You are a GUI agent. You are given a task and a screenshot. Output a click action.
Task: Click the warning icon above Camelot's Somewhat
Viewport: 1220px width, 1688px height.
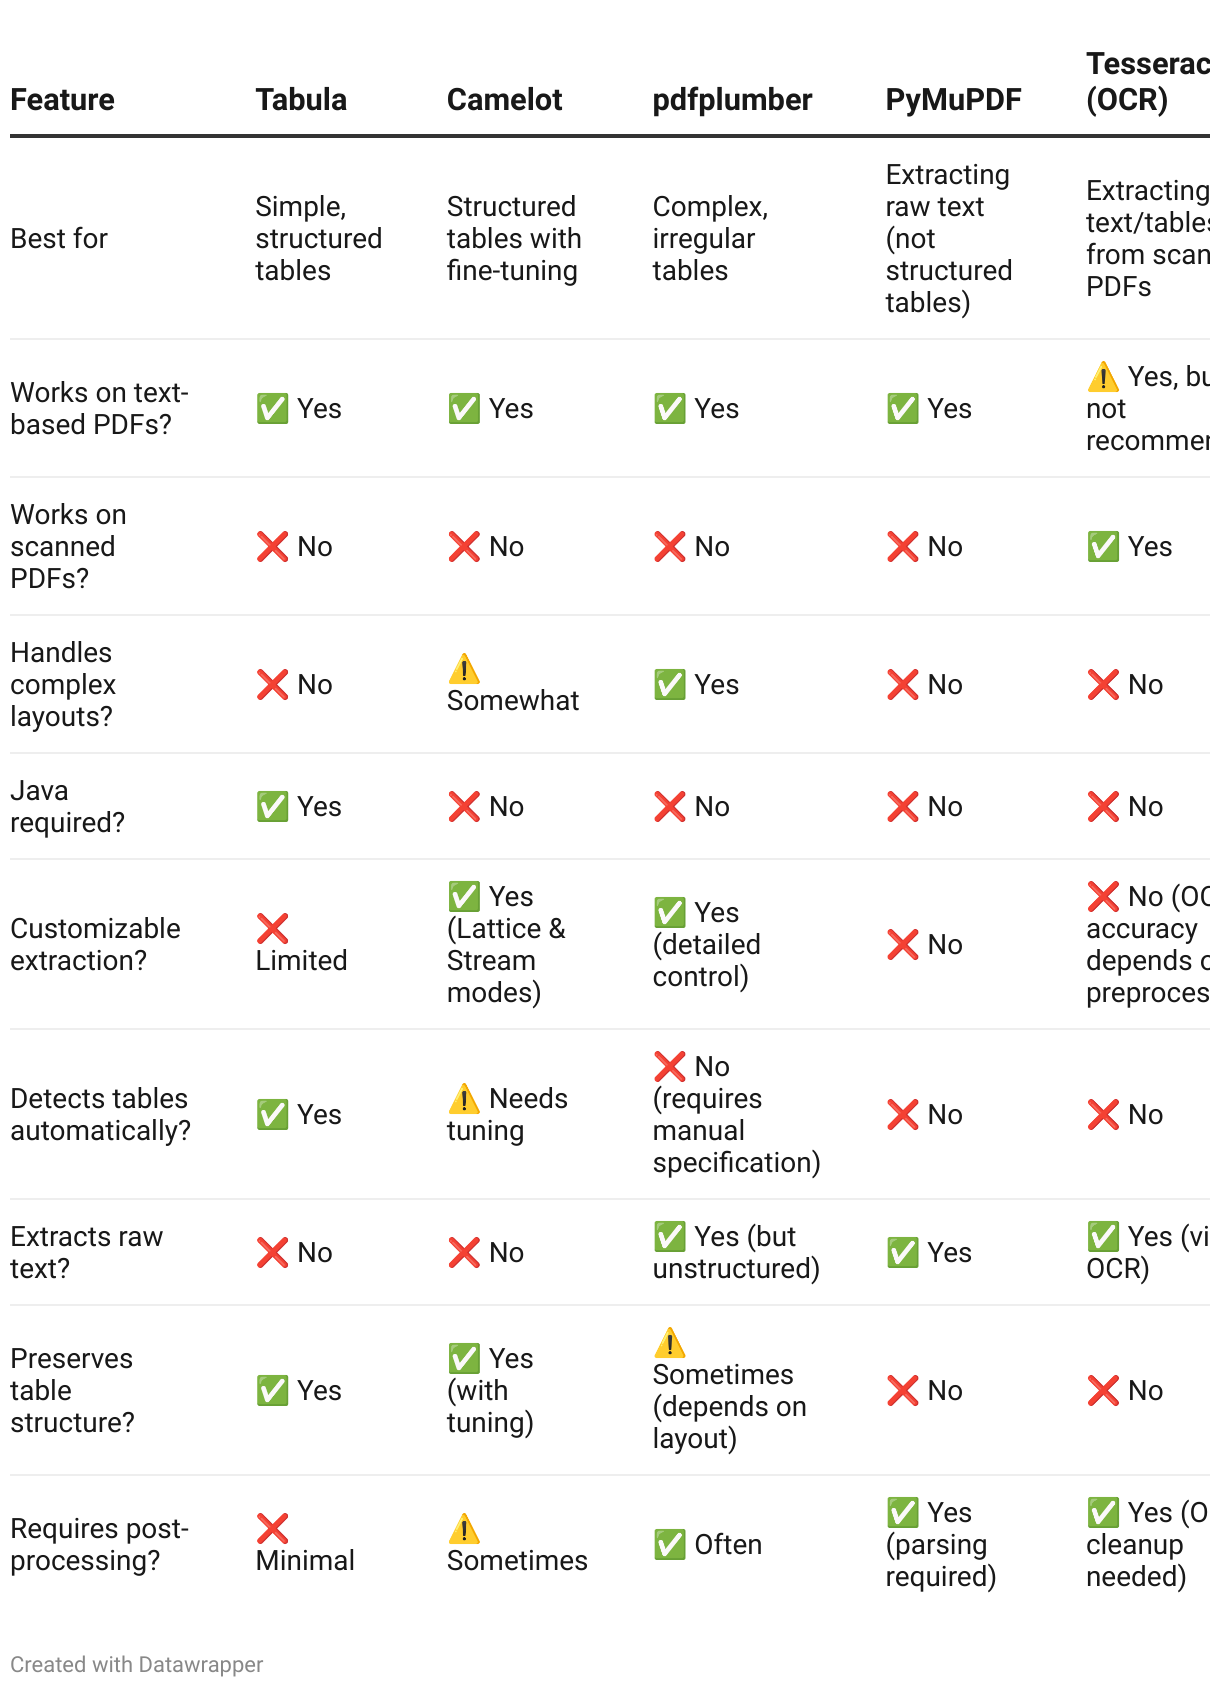[464, 668]
